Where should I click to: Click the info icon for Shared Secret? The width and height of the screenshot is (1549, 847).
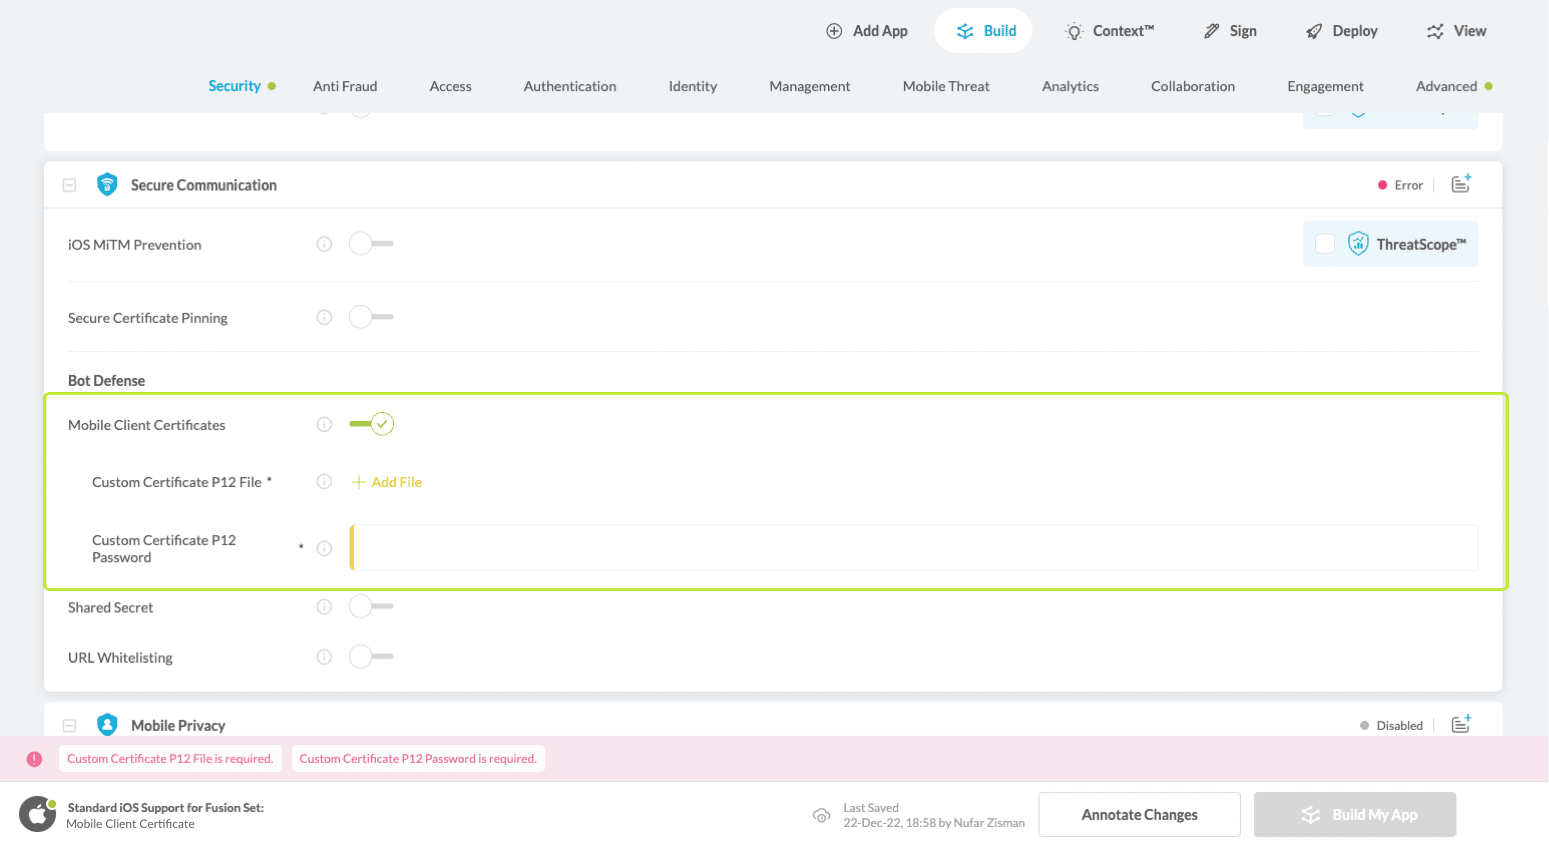[x=324, y=607]
